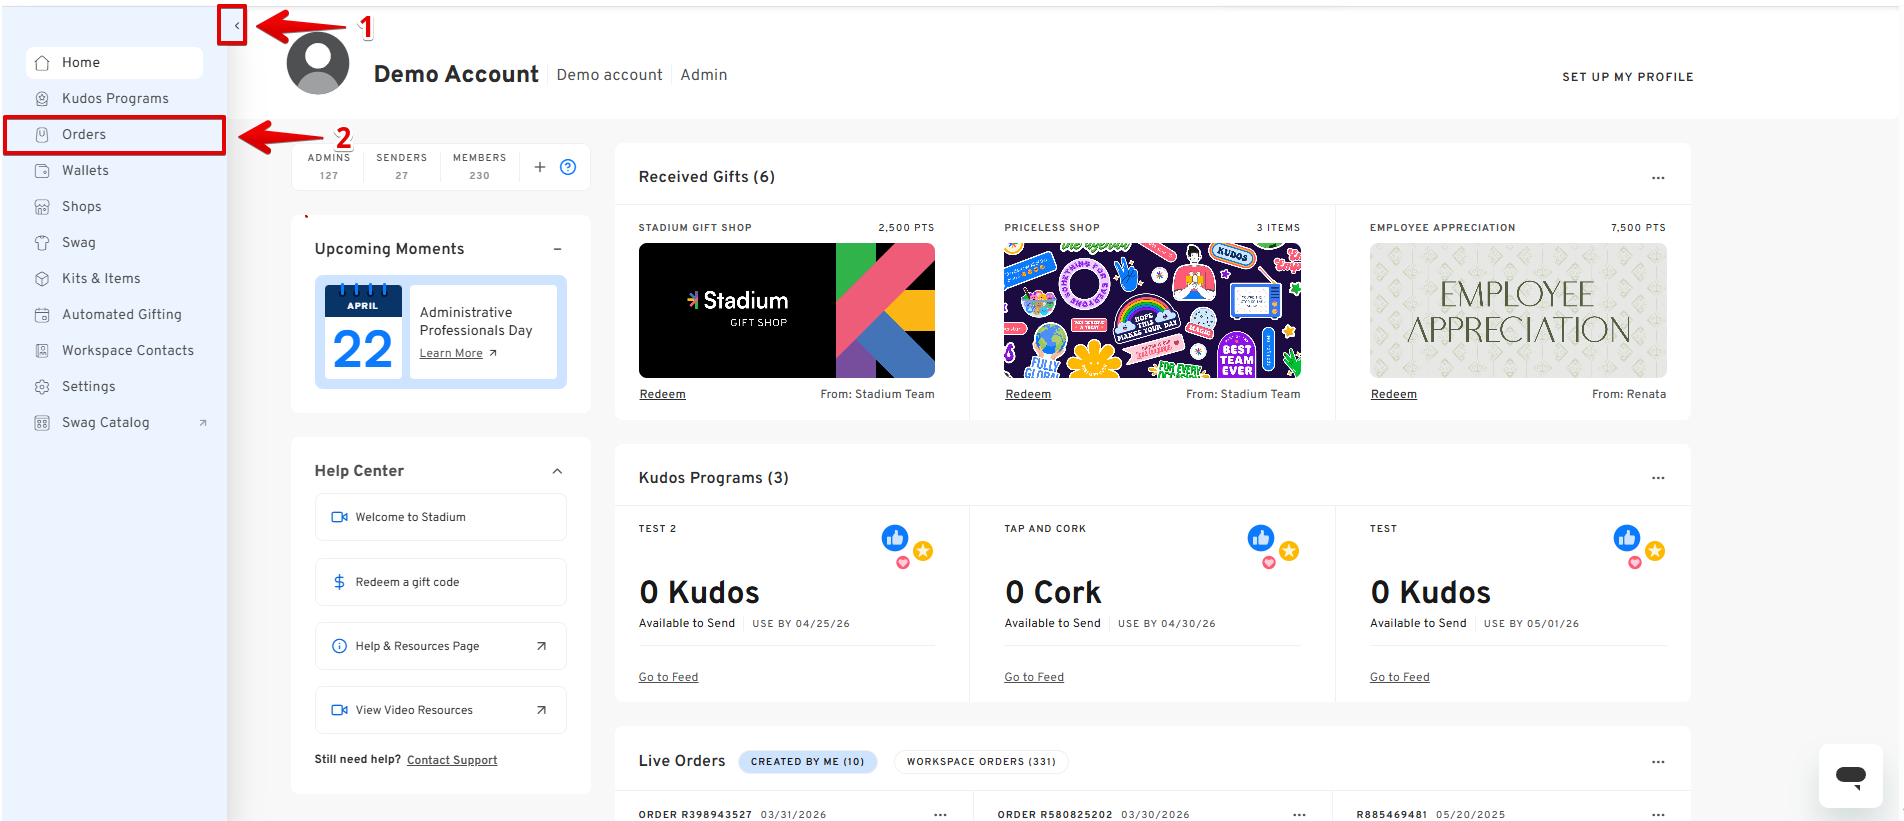Toggle the Created By Me orders filter
The height and width of the screenshot is (821, 1904).
807,762
